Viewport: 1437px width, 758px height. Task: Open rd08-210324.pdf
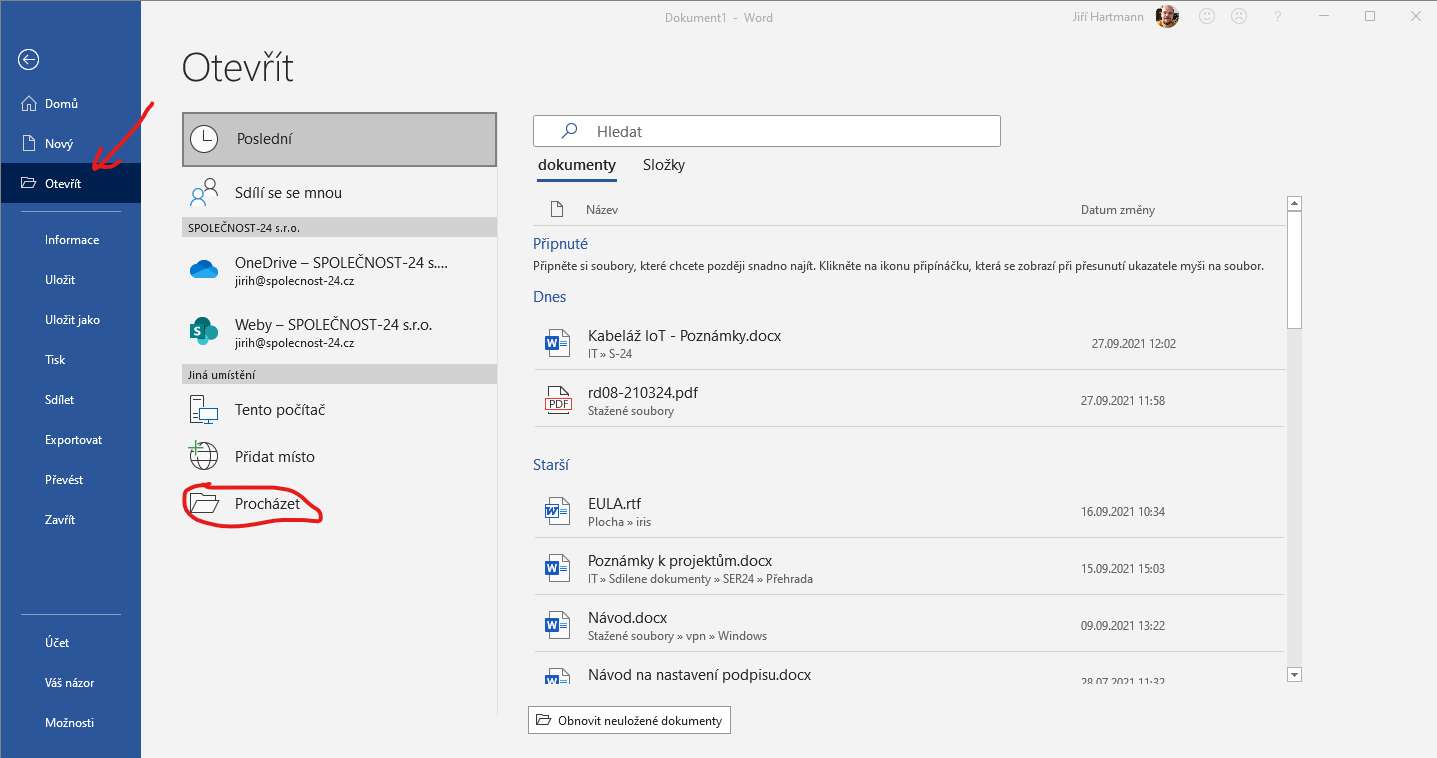[x=910, y=400]
